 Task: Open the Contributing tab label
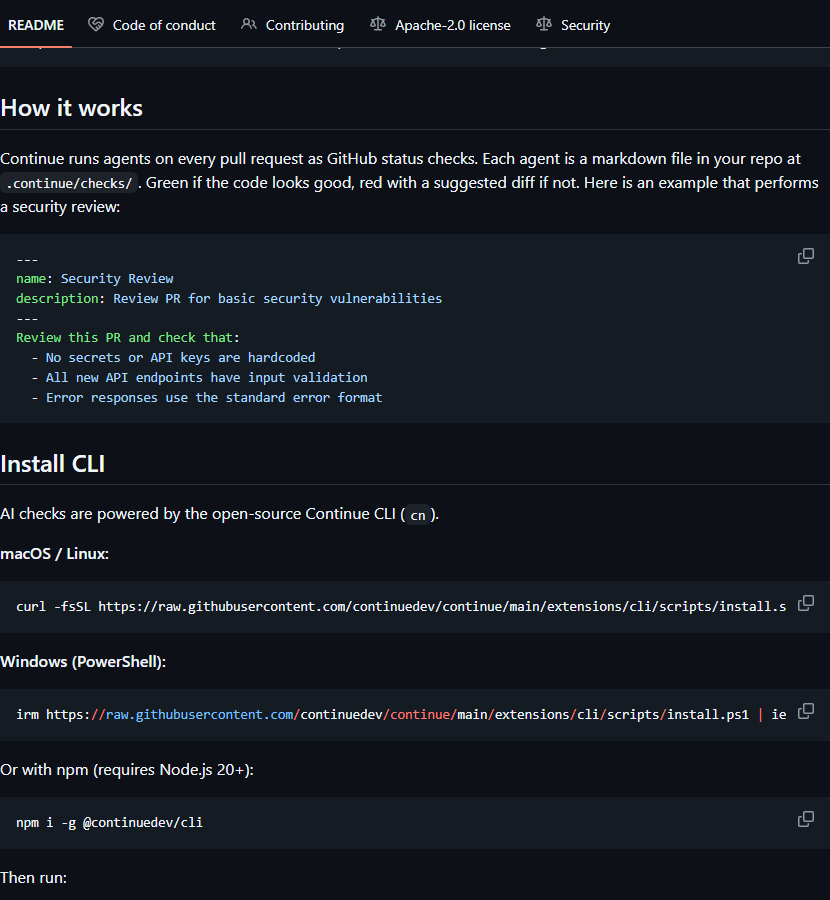click(305, 25)
